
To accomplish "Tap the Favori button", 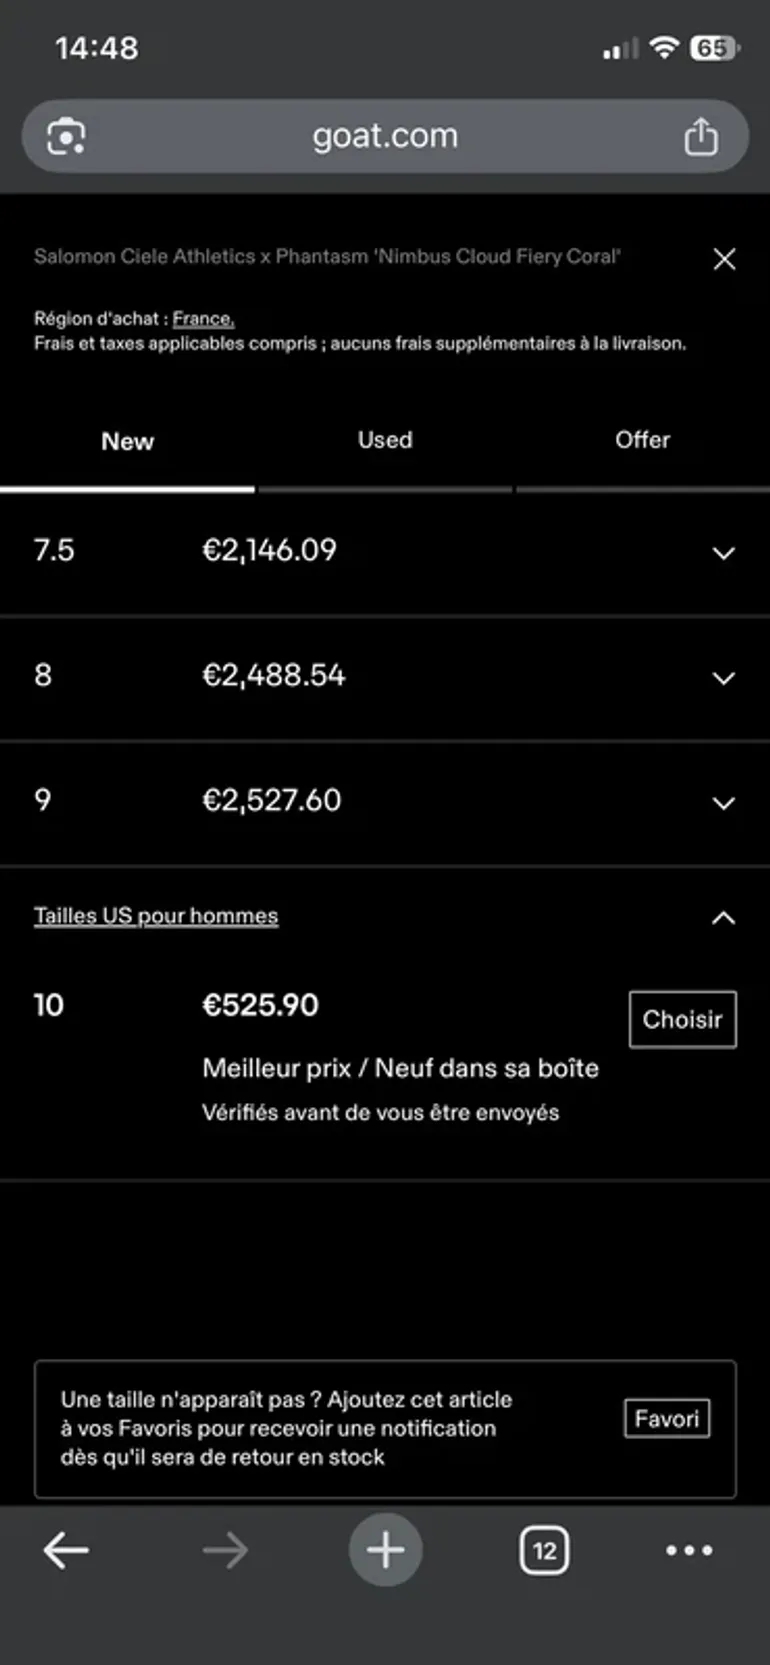I will 667,1418.
